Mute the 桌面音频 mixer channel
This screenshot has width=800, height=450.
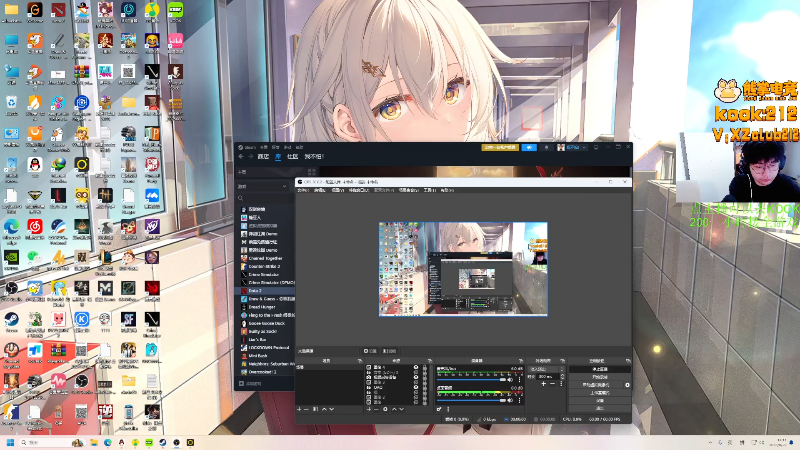tap(510, 400)
